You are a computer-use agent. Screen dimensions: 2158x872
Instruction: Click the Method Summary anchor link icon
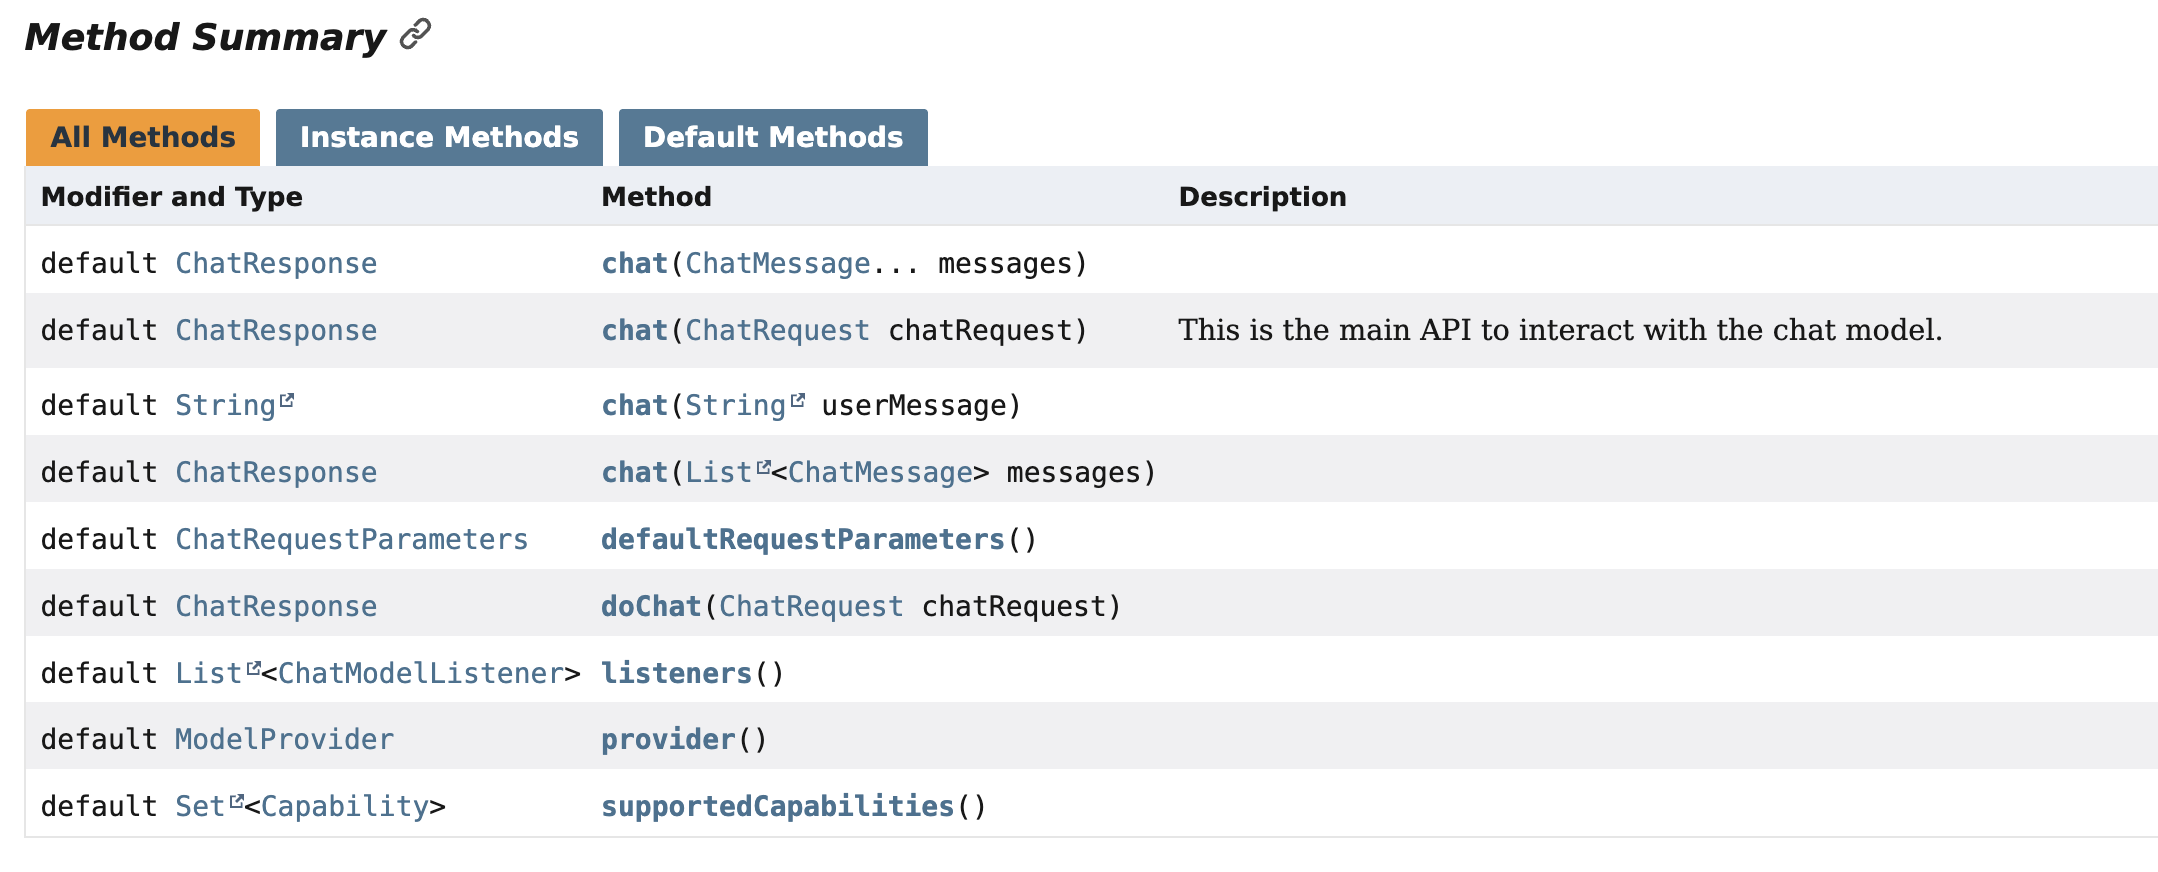(415, 35)
